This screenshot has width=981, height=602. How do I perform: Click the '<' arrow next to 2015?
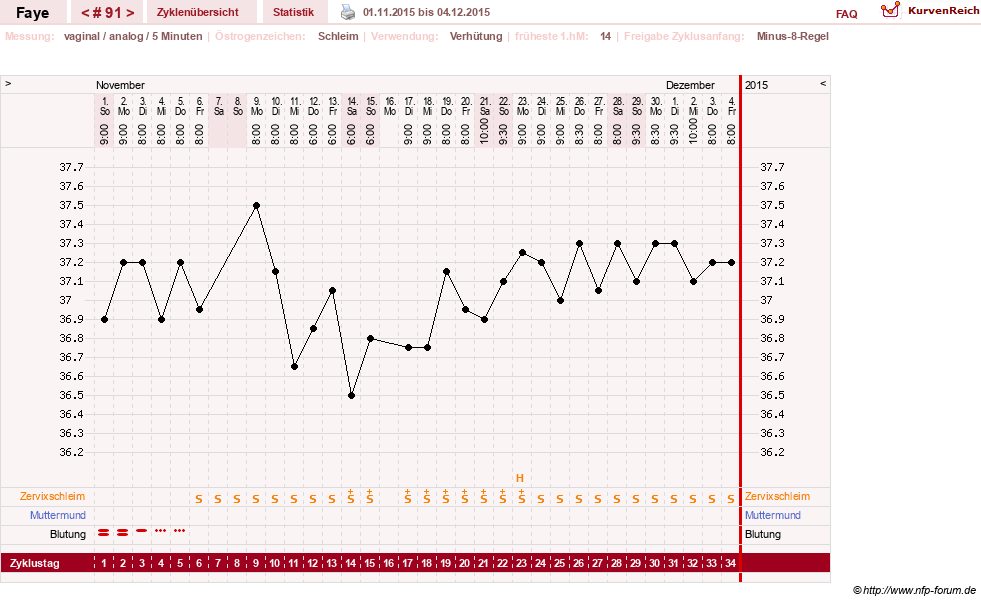[x=823, y=83]
